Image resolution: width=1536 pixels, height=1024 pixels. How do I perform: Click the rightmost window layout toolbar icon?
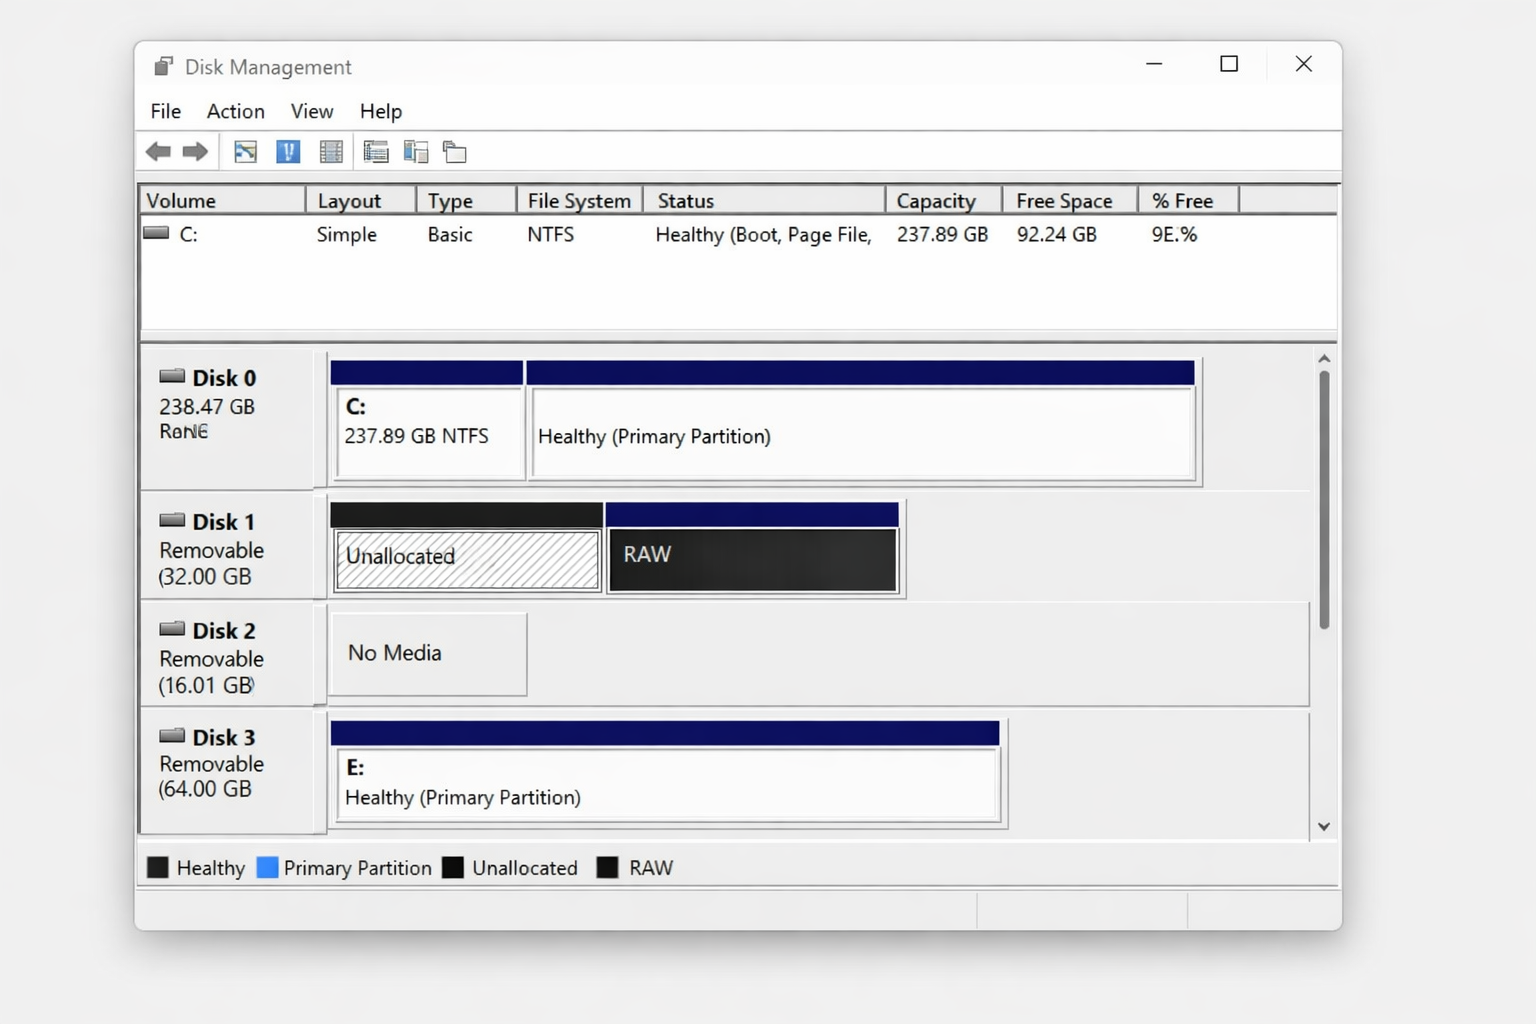tap(455, 151)
